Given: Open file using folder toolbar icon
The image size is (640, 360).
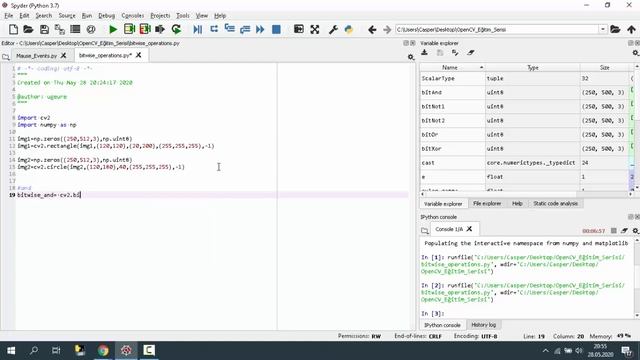Looking at the screenshot, I should click(x=28, y=29).
